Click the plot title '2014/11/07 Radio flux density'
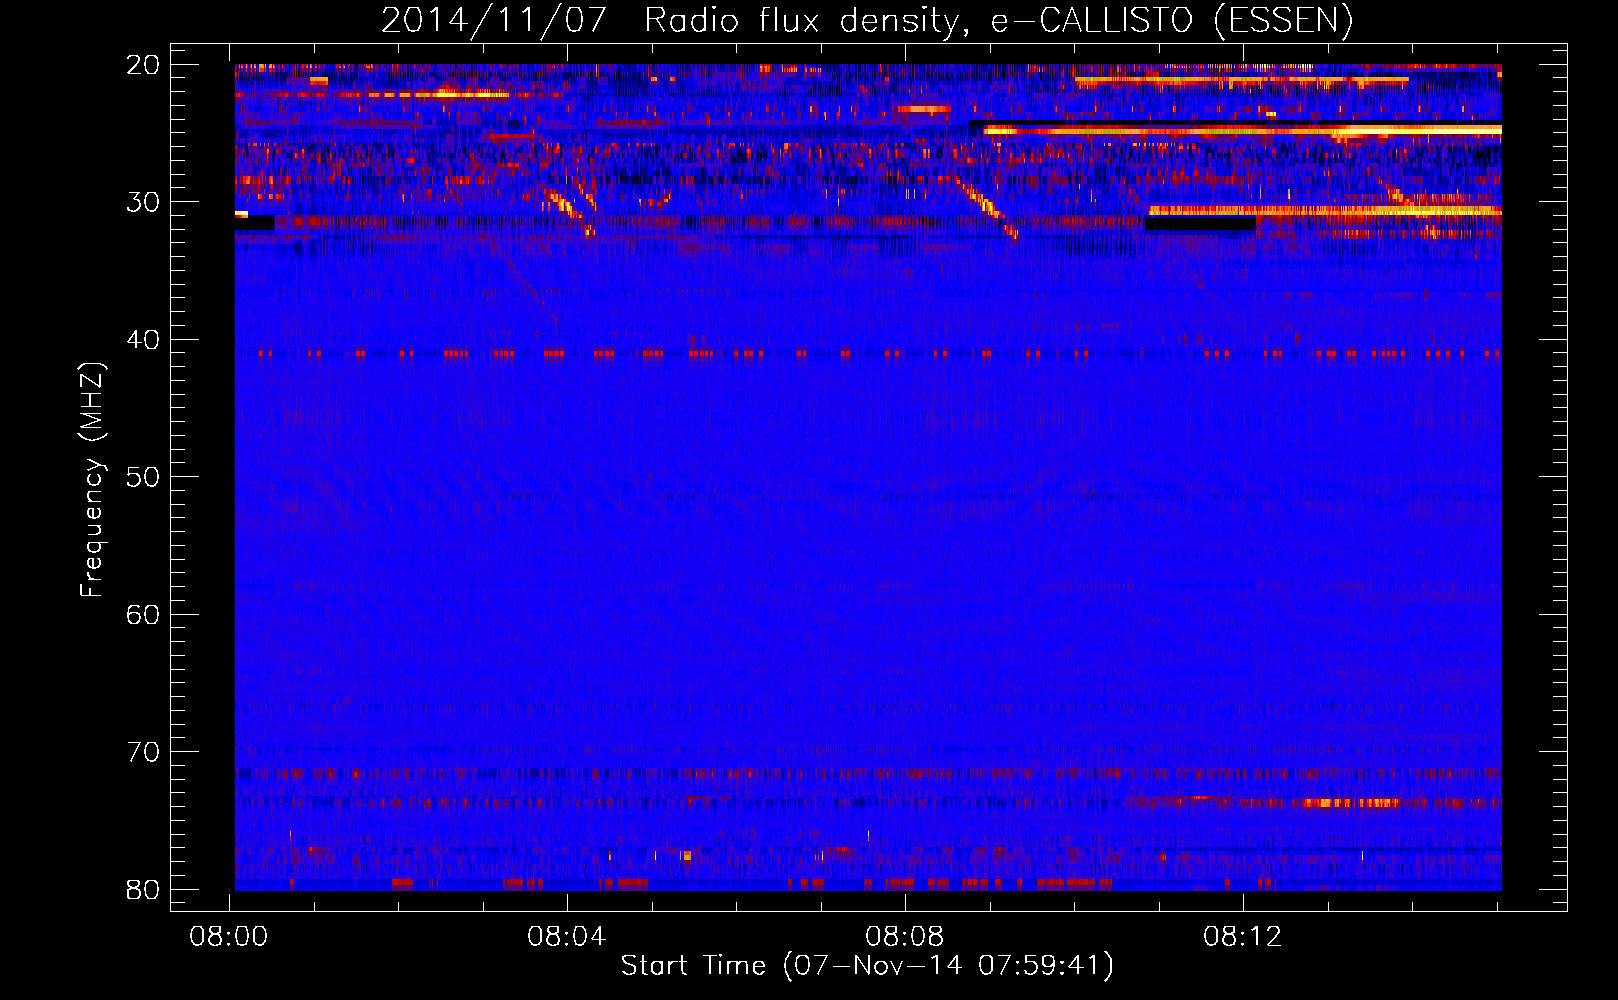 coord(866,21)
